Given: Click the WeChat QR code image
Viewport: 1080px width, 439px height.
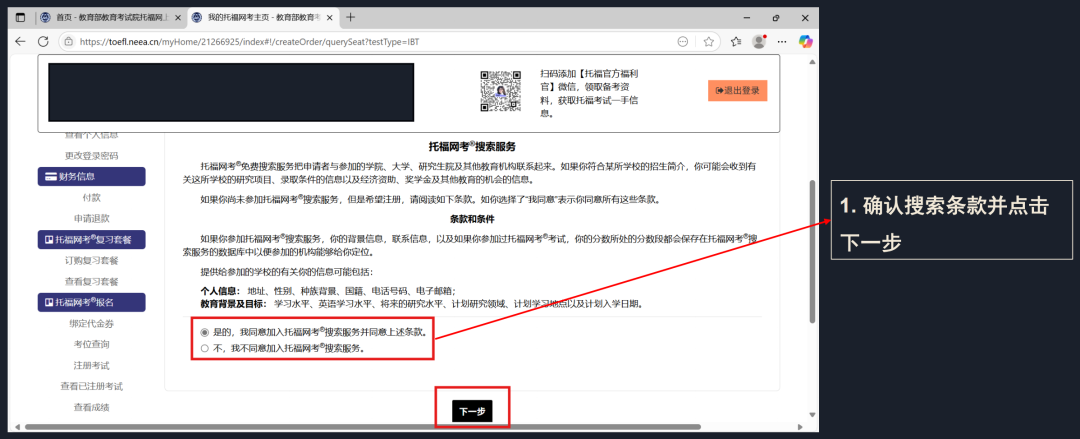Looking at the screenshot, I should click(500, 90).
